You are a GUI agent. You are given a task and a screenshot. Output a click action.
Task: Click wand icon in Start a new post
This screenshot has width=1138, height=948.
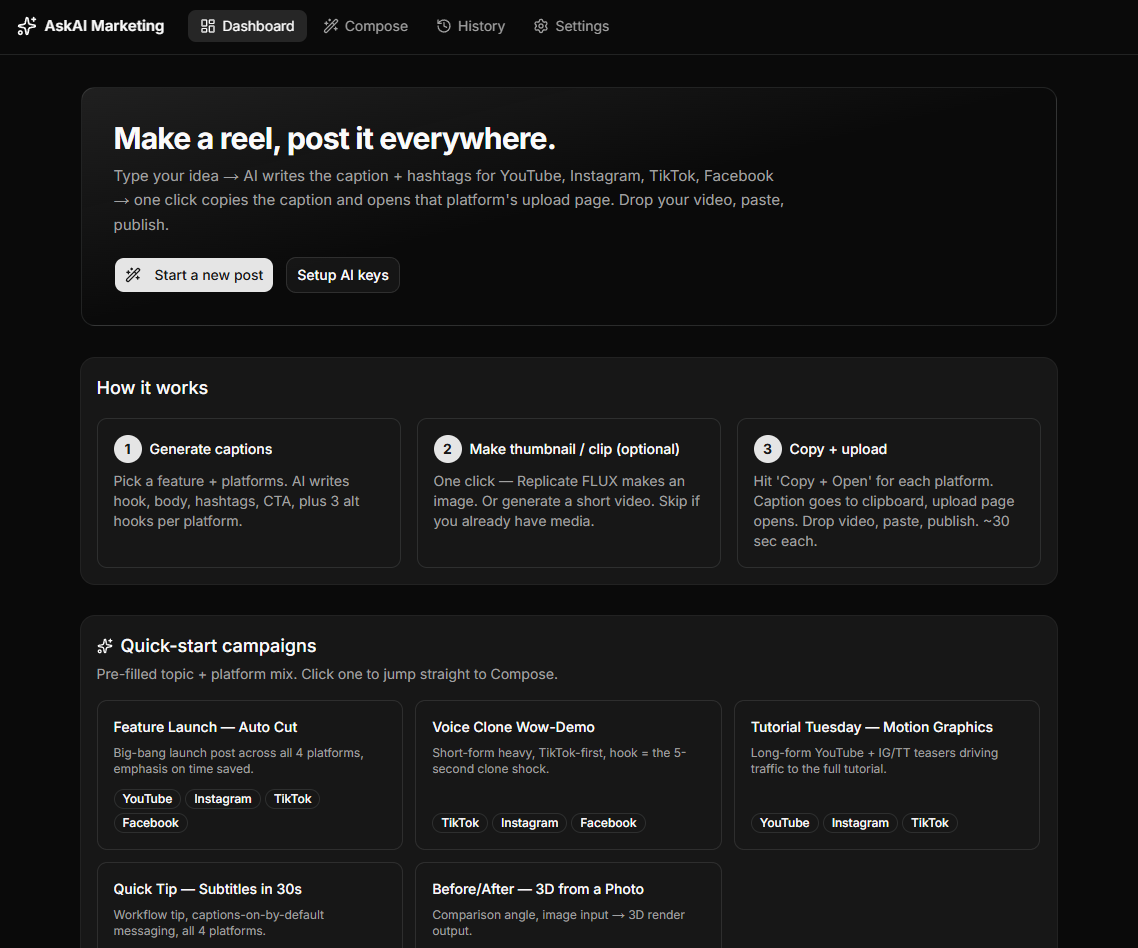[x=133, y=275]
